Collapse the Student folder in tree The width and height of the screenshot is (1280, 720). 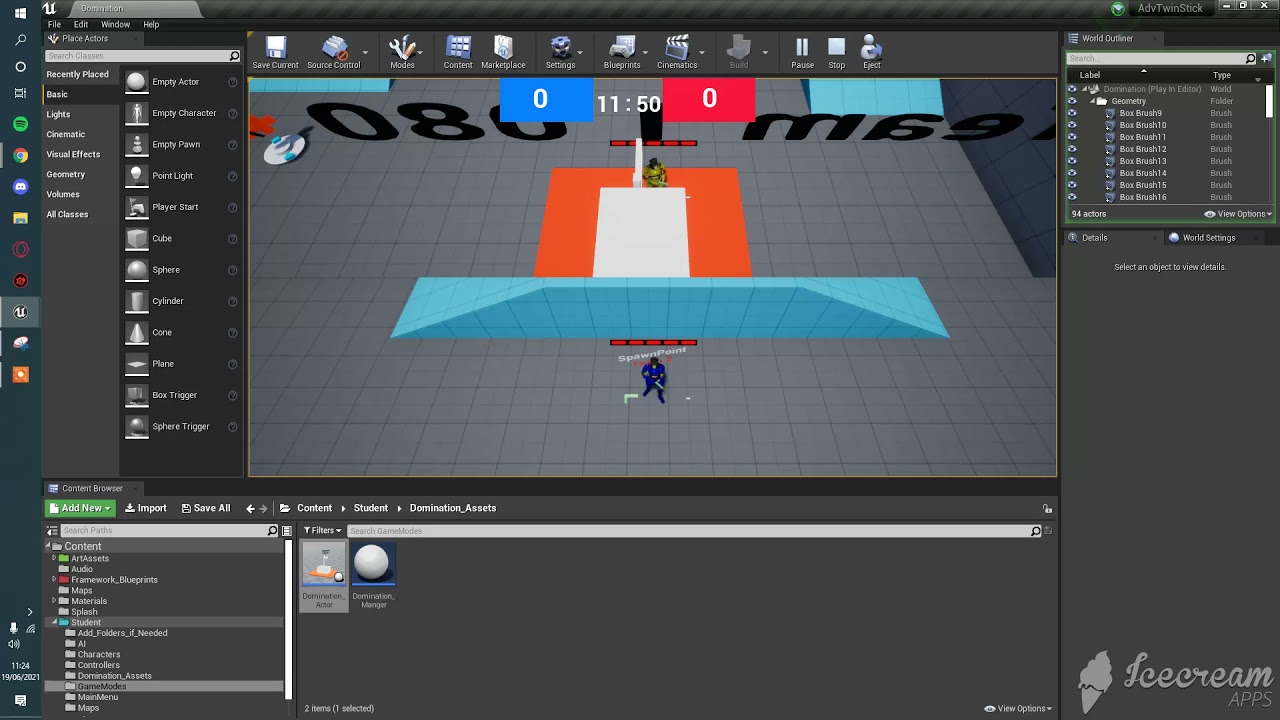54,622
